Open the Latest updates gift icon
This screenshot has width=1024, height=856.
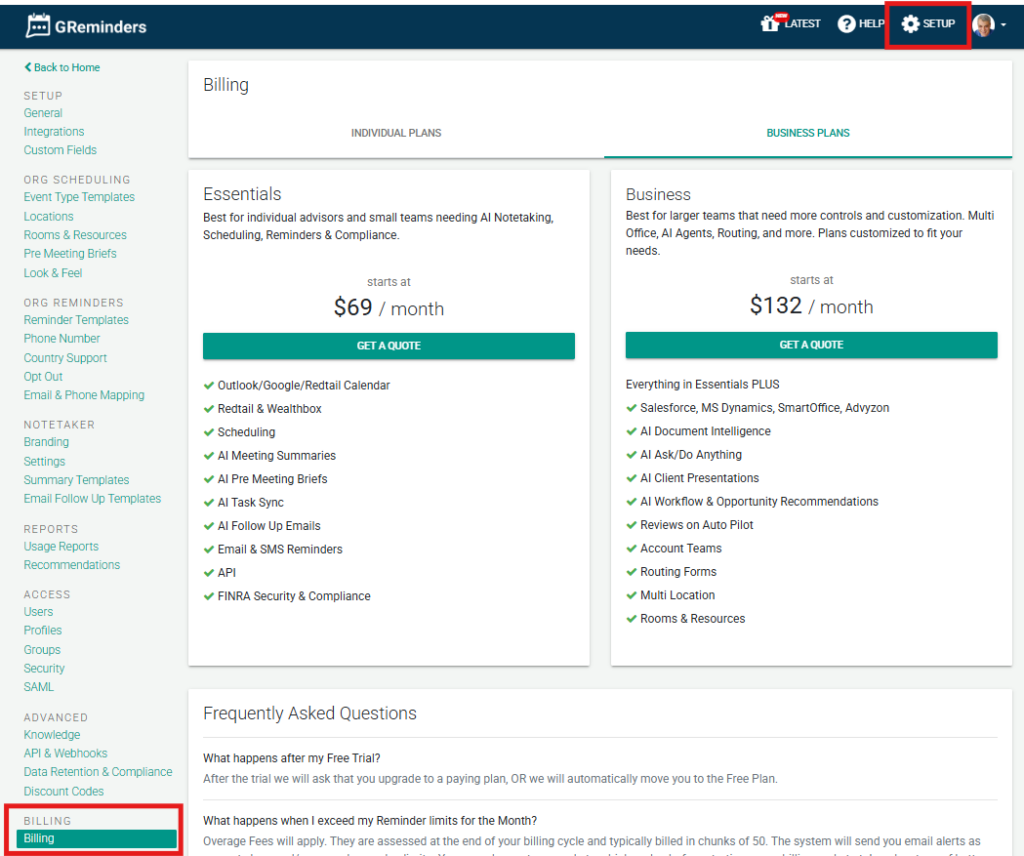770,24
